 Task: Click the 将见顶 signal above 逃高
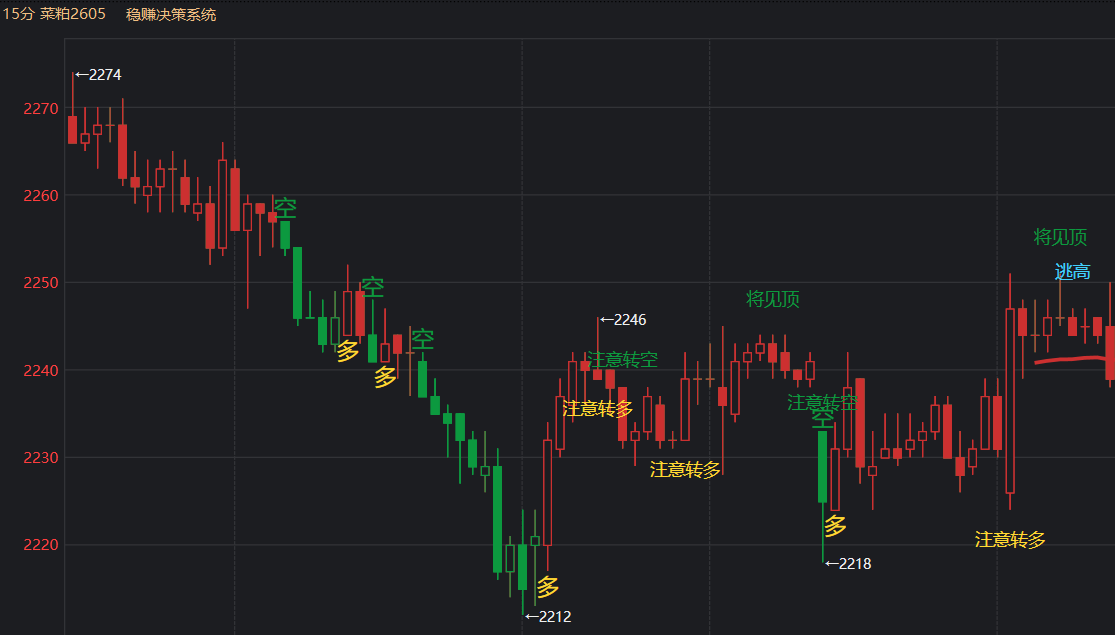(1060, 237)
